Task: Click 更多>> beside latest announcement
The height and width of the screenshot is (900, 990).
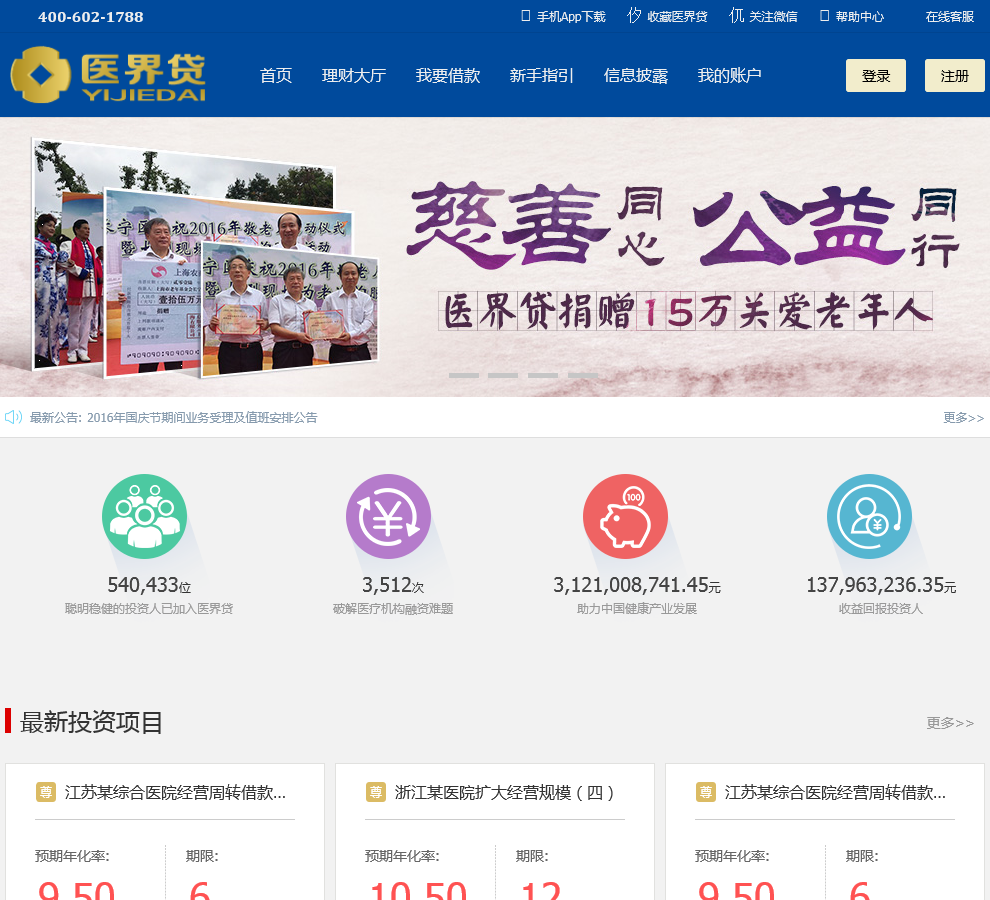Action: coord(963,417)
